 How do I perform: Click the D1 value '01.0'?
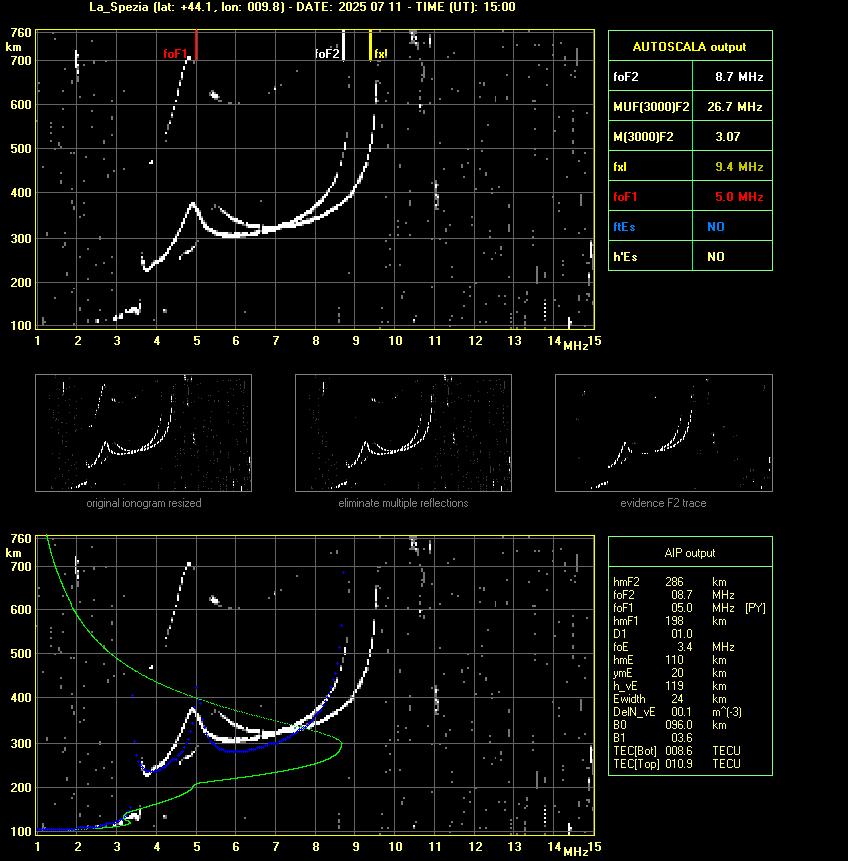682,634
